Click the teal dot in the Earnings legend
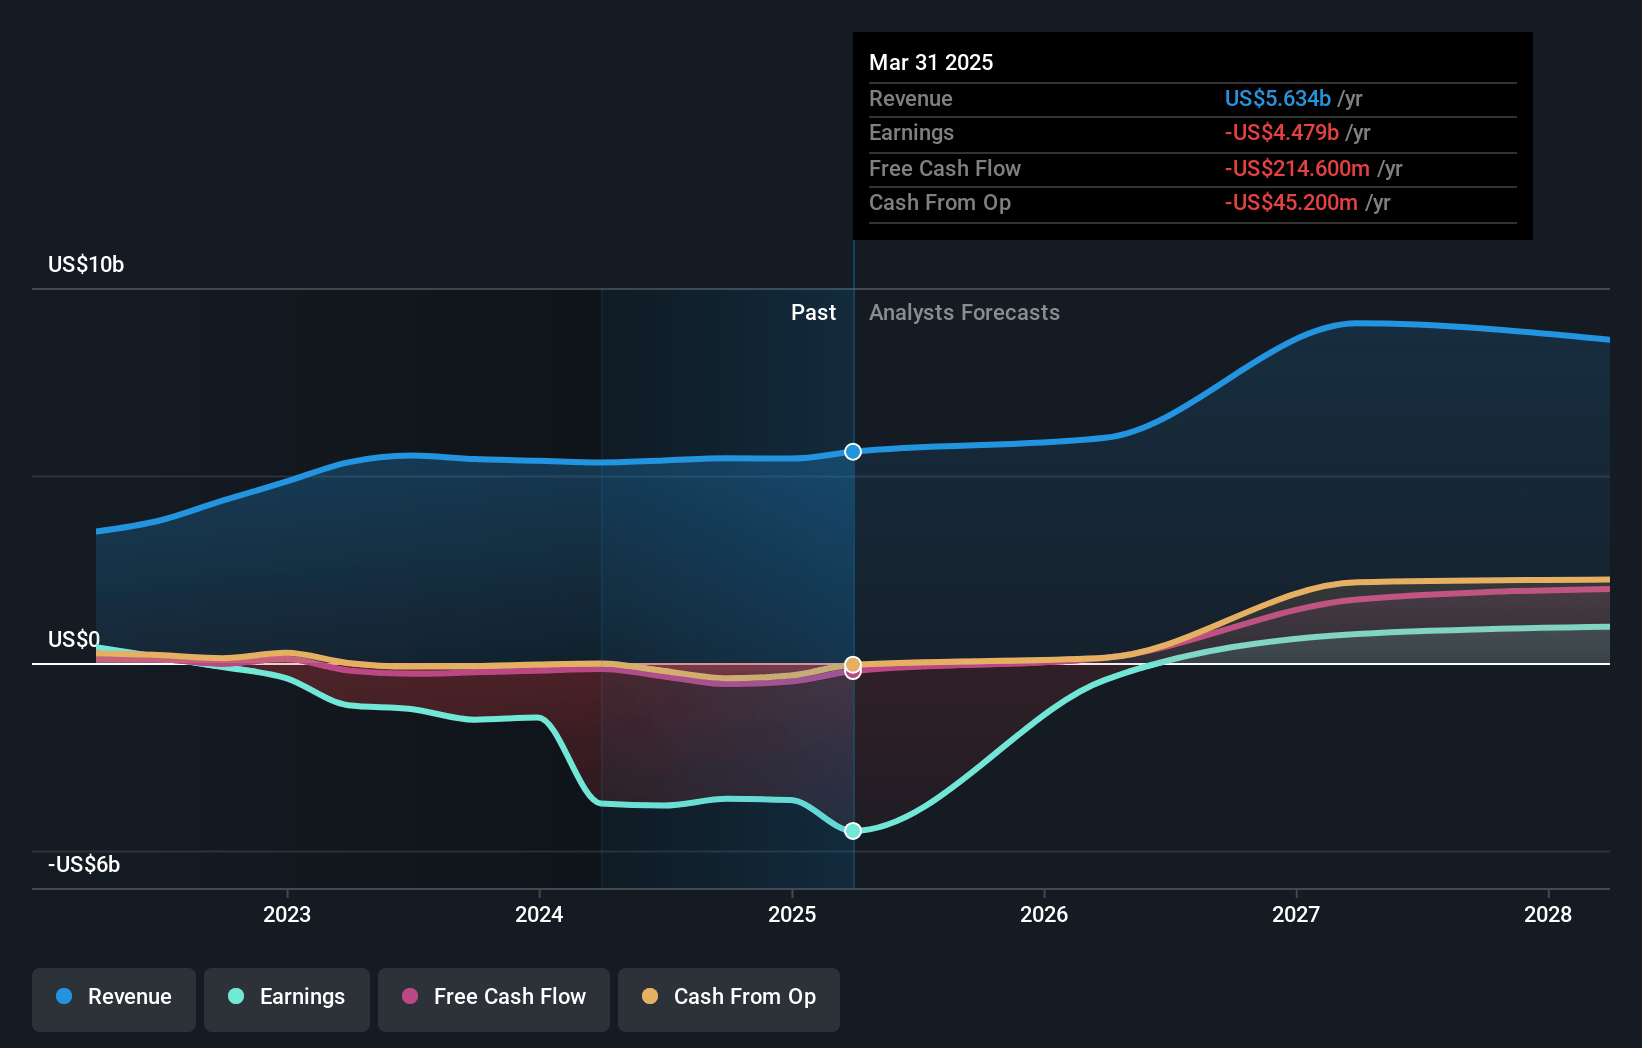Image resolution: width=1642 pixels, height=1048 pixels. 236,996
